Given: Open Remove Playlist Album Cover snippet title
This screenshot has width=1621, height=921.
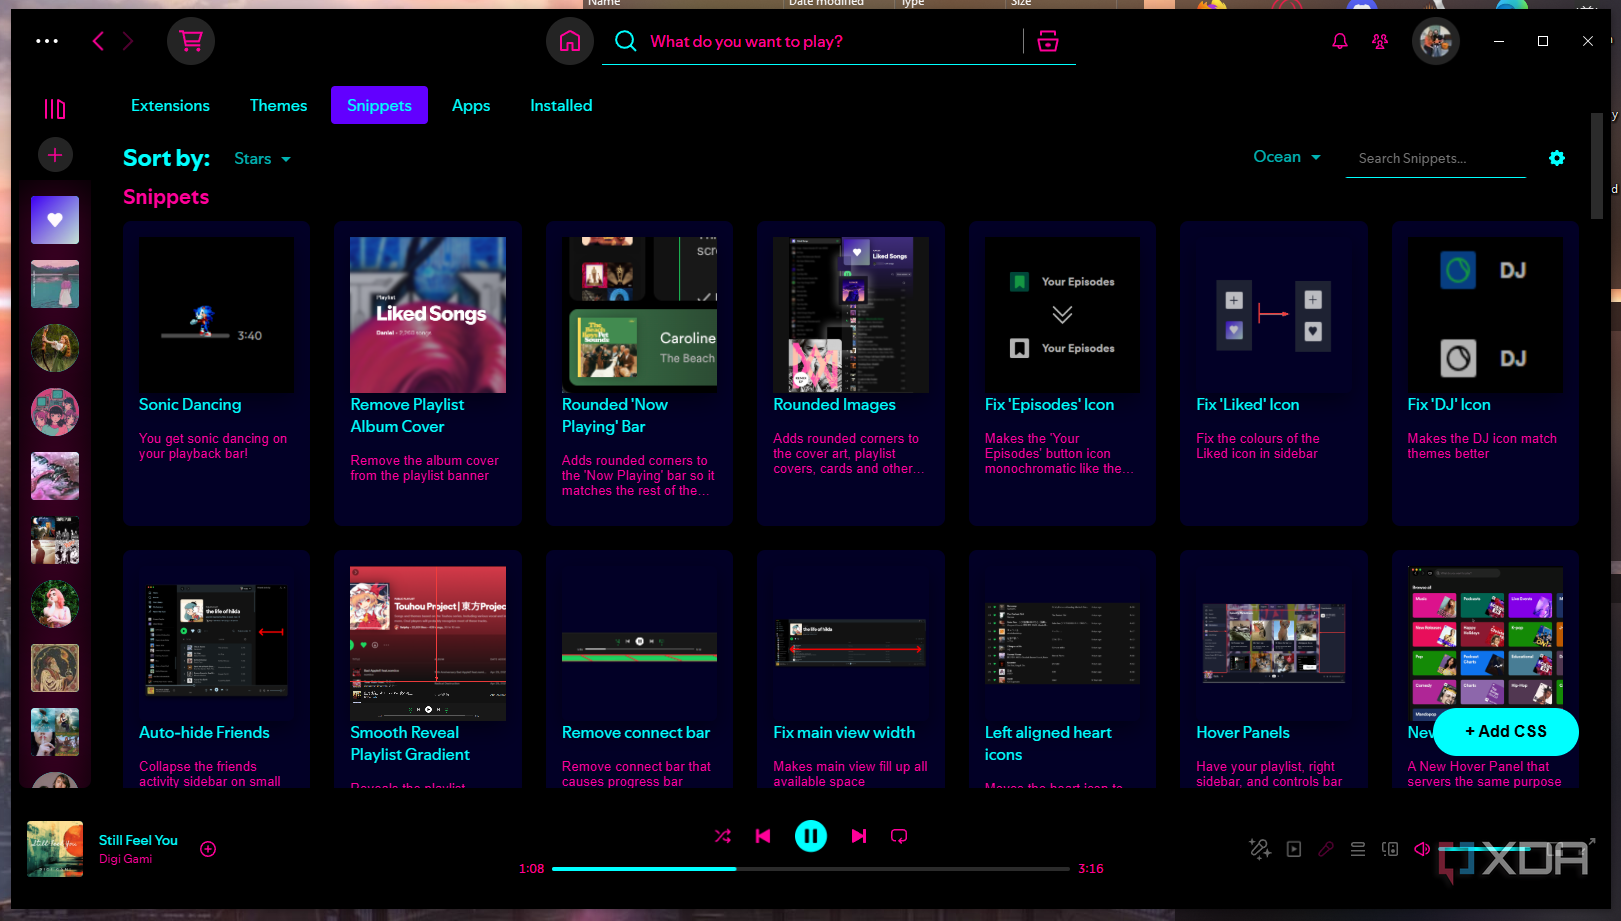Looking at the screenshot, I should (407, 415).
